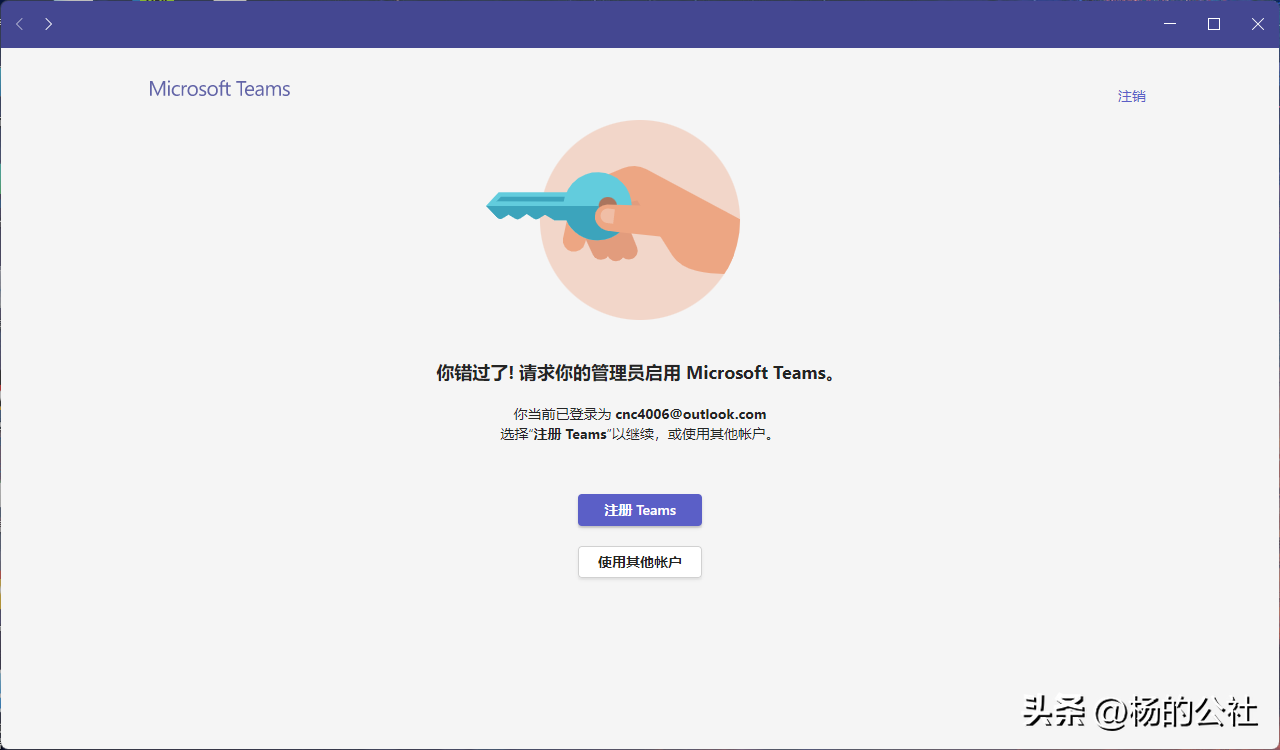The width and height of the screenshot is (1280, 750).
Task: Click the heading 你错过了! 请求你的管理员启用
Action: click(640, 373)
